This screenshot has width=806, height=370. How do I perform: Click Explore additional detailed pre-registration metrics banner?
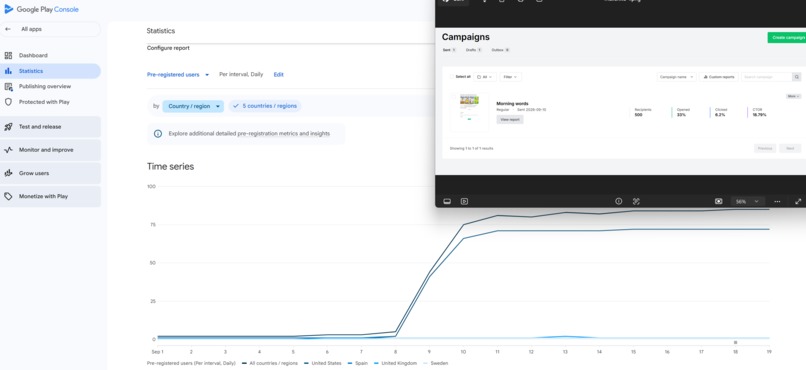pyautogui.click(x=246, y=134)
